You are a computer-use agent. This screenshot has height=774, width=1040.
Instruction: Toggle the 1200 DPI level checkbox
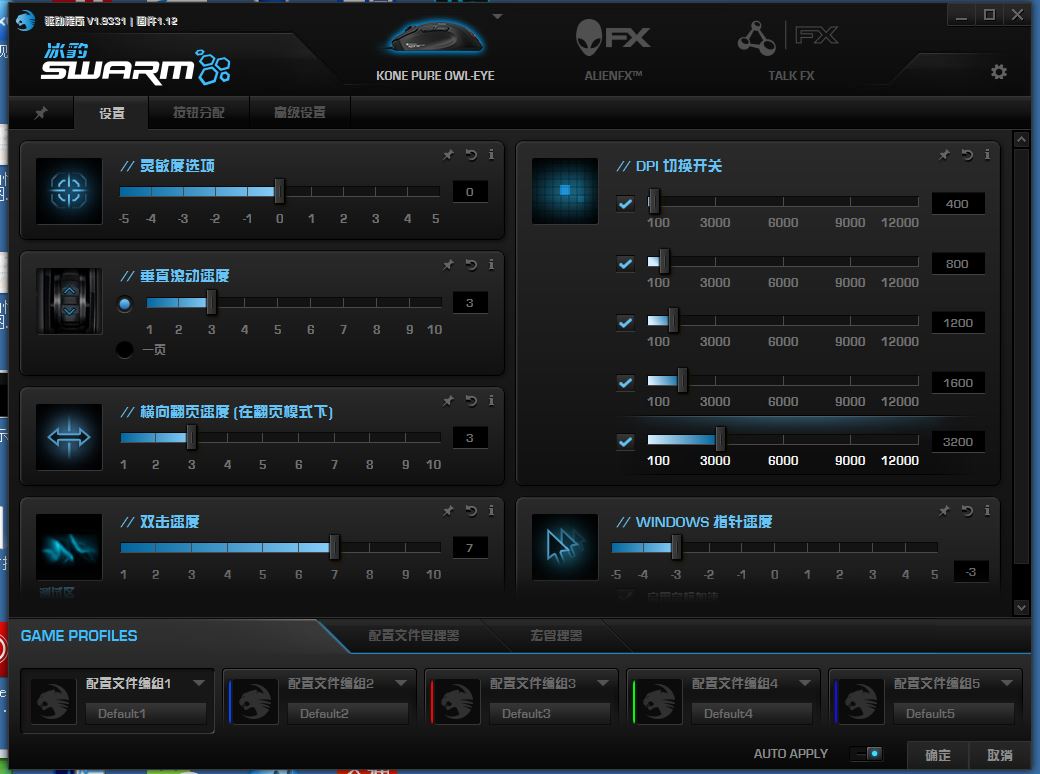click(625, 322)
